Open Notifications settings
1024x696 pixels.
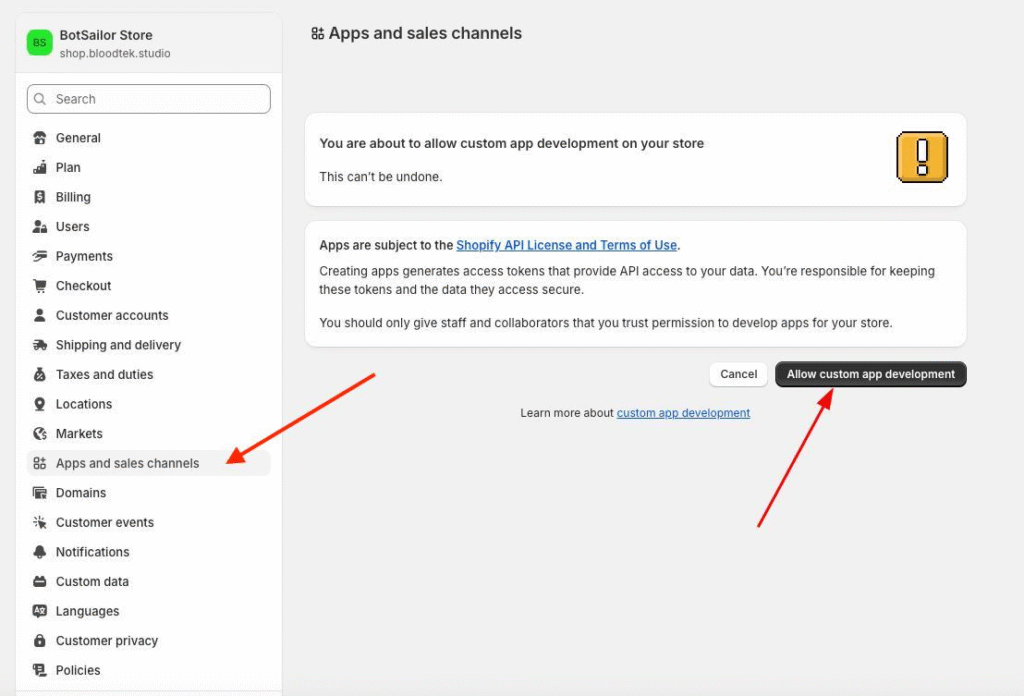(x=148, y=552)
